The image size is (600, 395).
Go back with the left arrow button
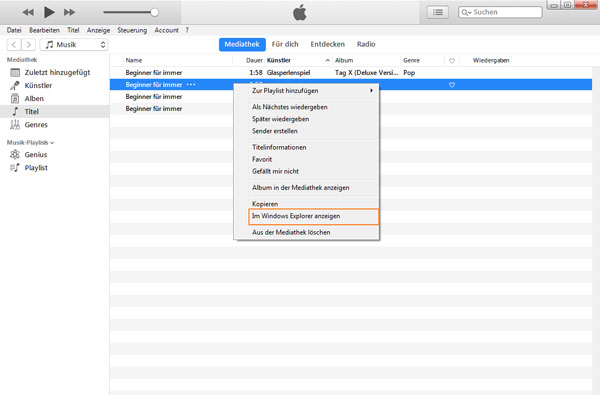pyautogui.click(x=14, y=44)
